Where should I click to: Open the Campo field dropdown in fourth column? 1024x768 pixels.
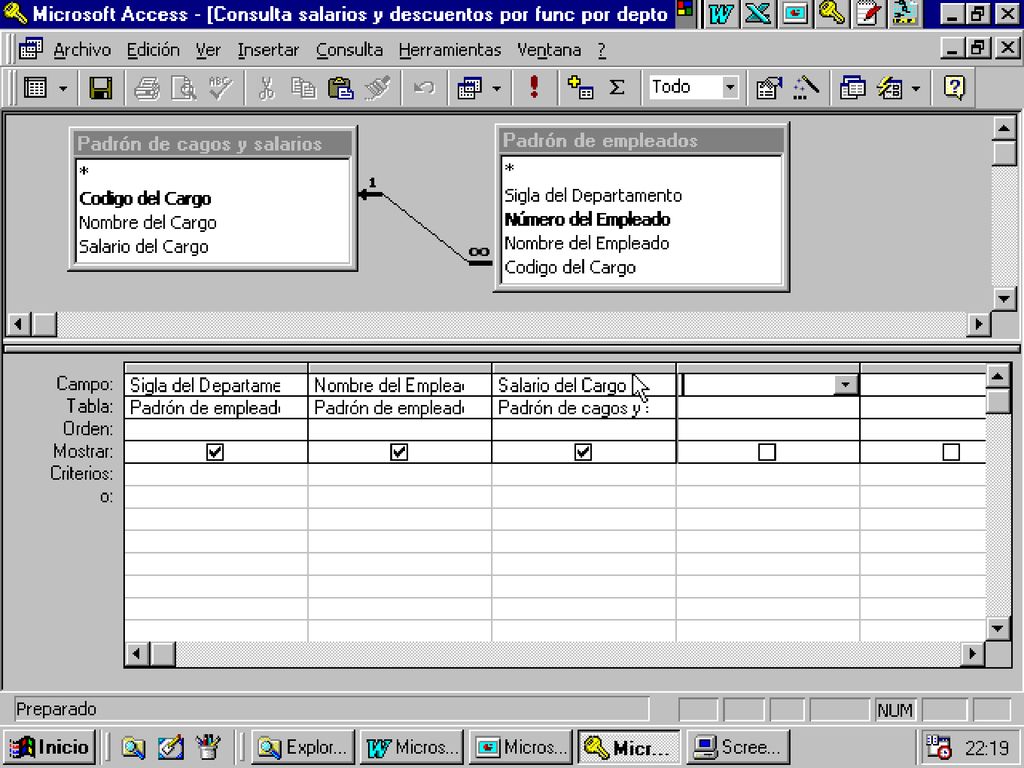[x=845, y=385]
